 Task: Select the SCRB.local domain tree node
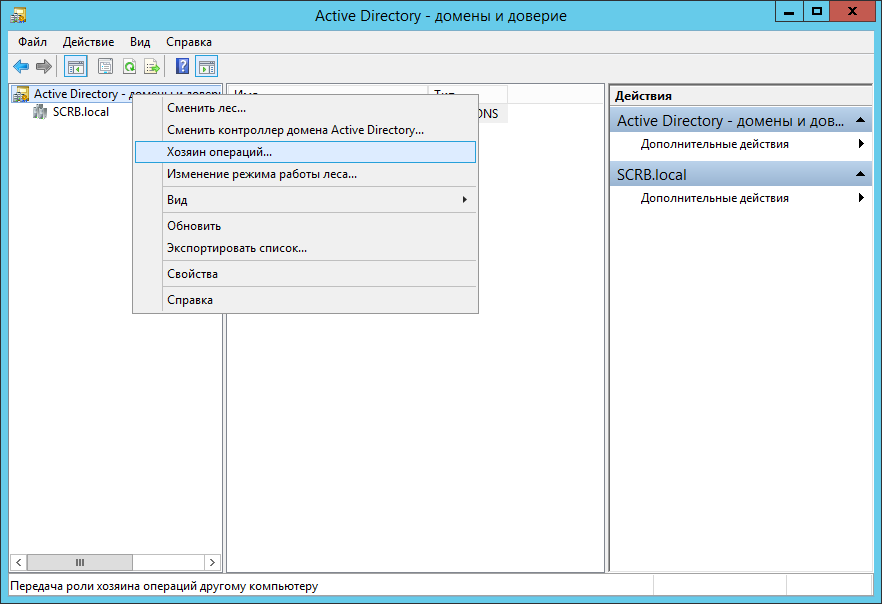coord(80,112)
